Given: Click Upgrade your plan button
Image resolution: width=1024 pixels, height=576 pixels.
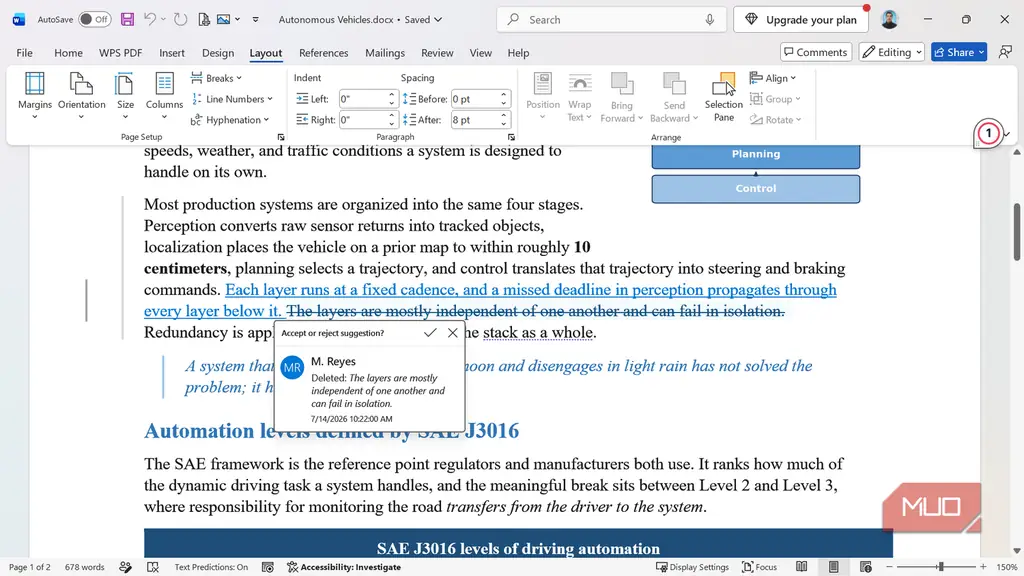Looking at the screenshot, I should (801, 20).
